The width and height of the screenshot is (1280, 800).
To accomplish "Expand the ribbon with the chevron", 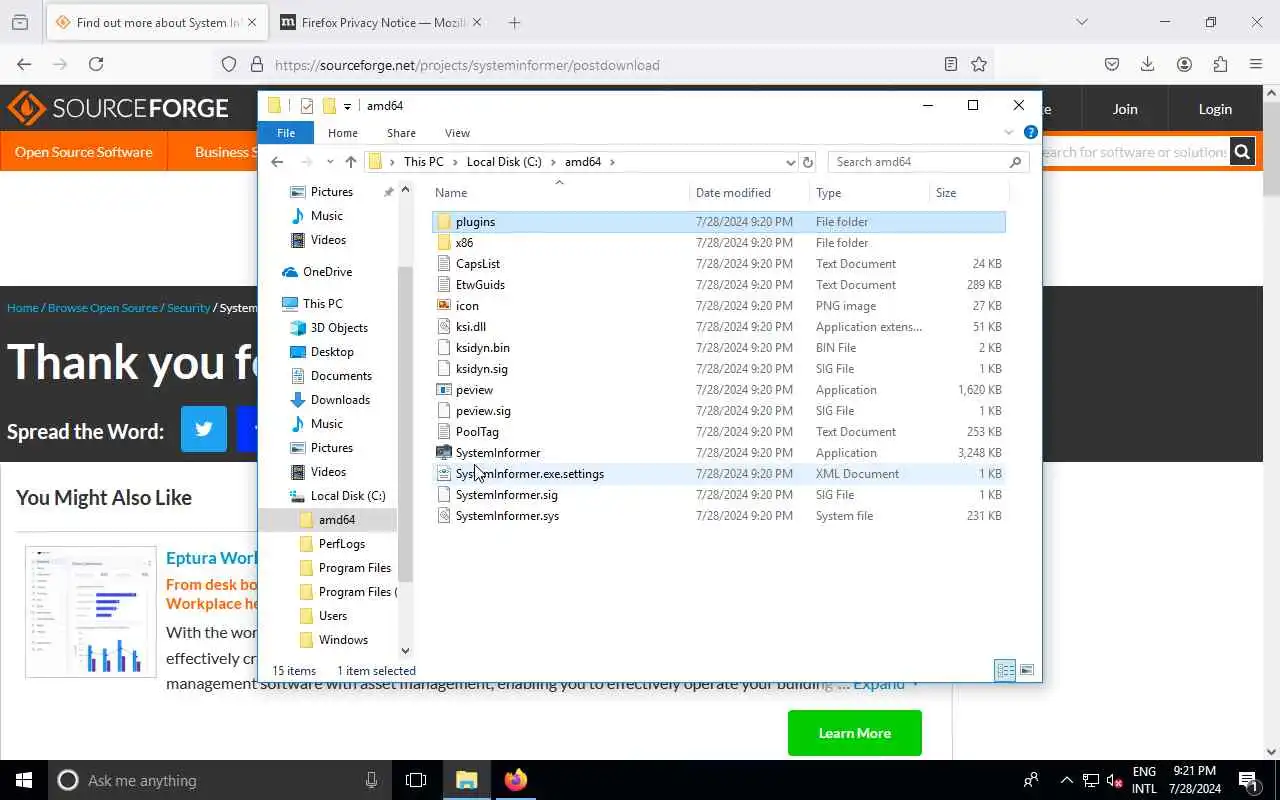I will coord(1008,133).
